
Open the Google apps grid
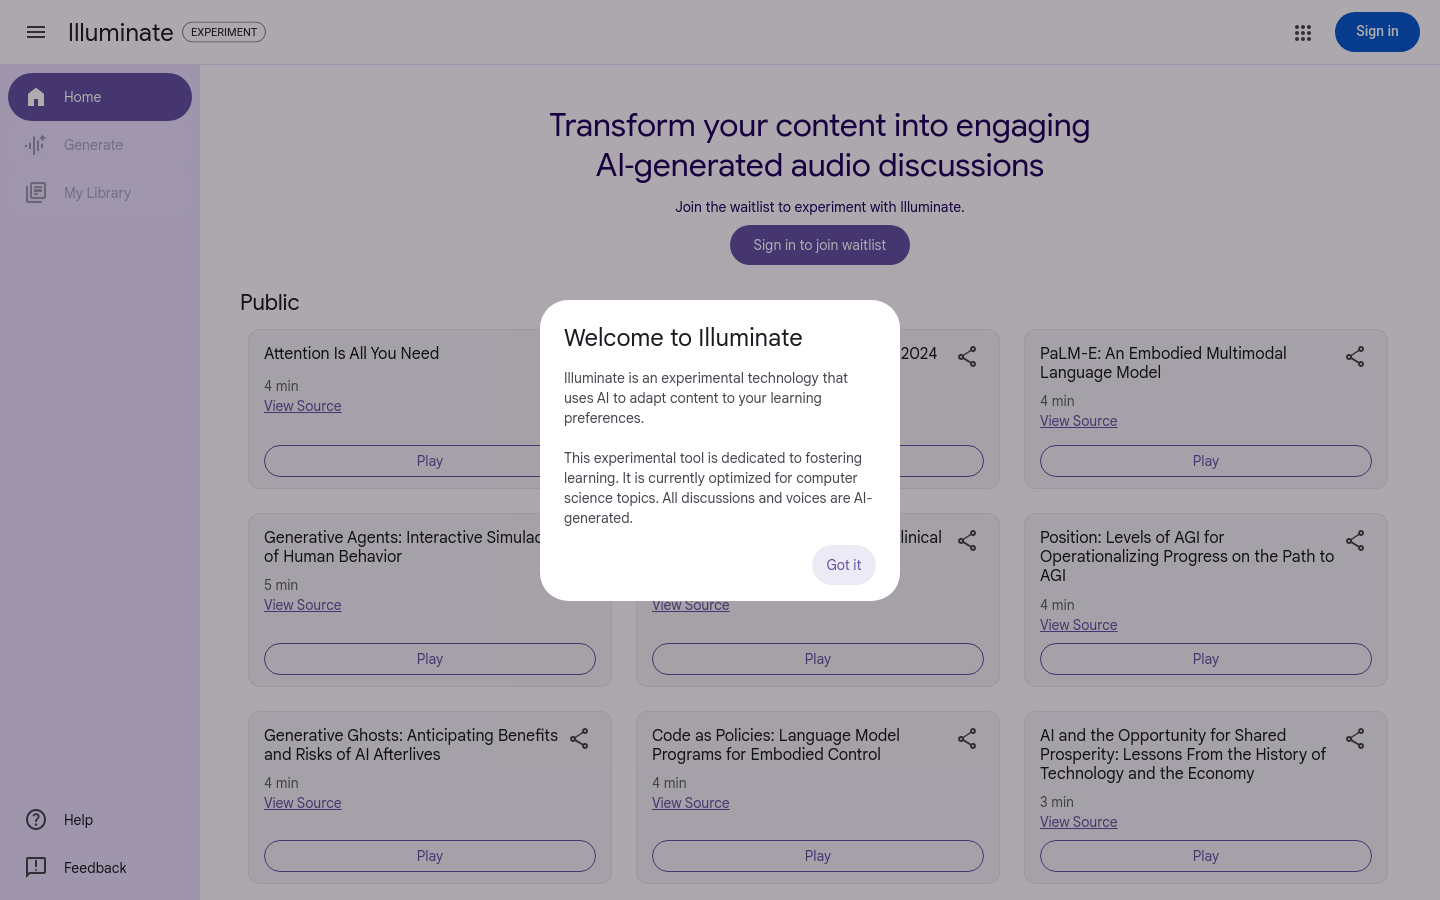(x=1303, y=33)
